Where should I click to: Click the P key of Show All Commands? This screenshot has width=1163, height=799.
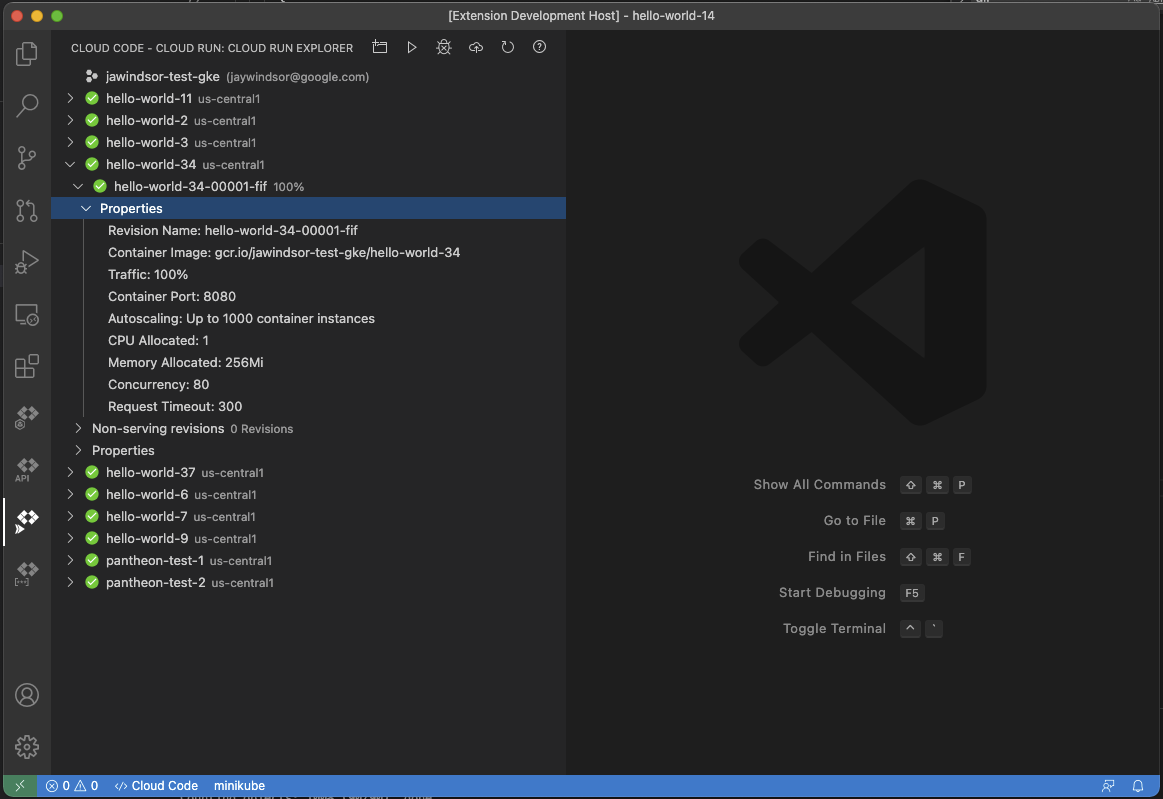pos(961,485)
